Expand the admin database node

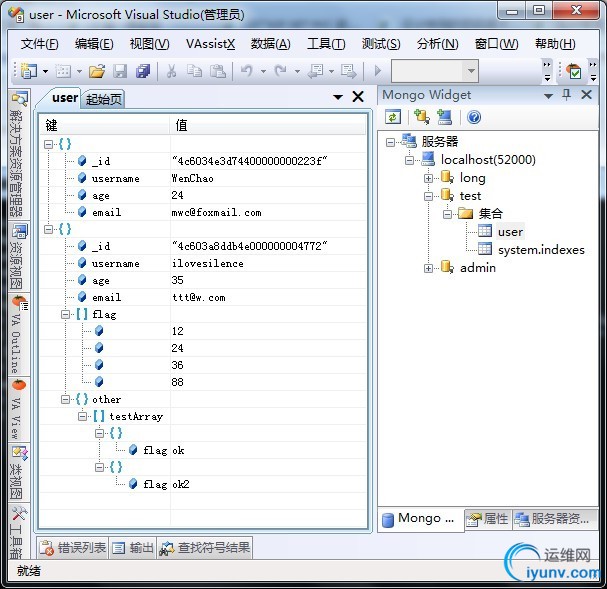click(428, 268)
